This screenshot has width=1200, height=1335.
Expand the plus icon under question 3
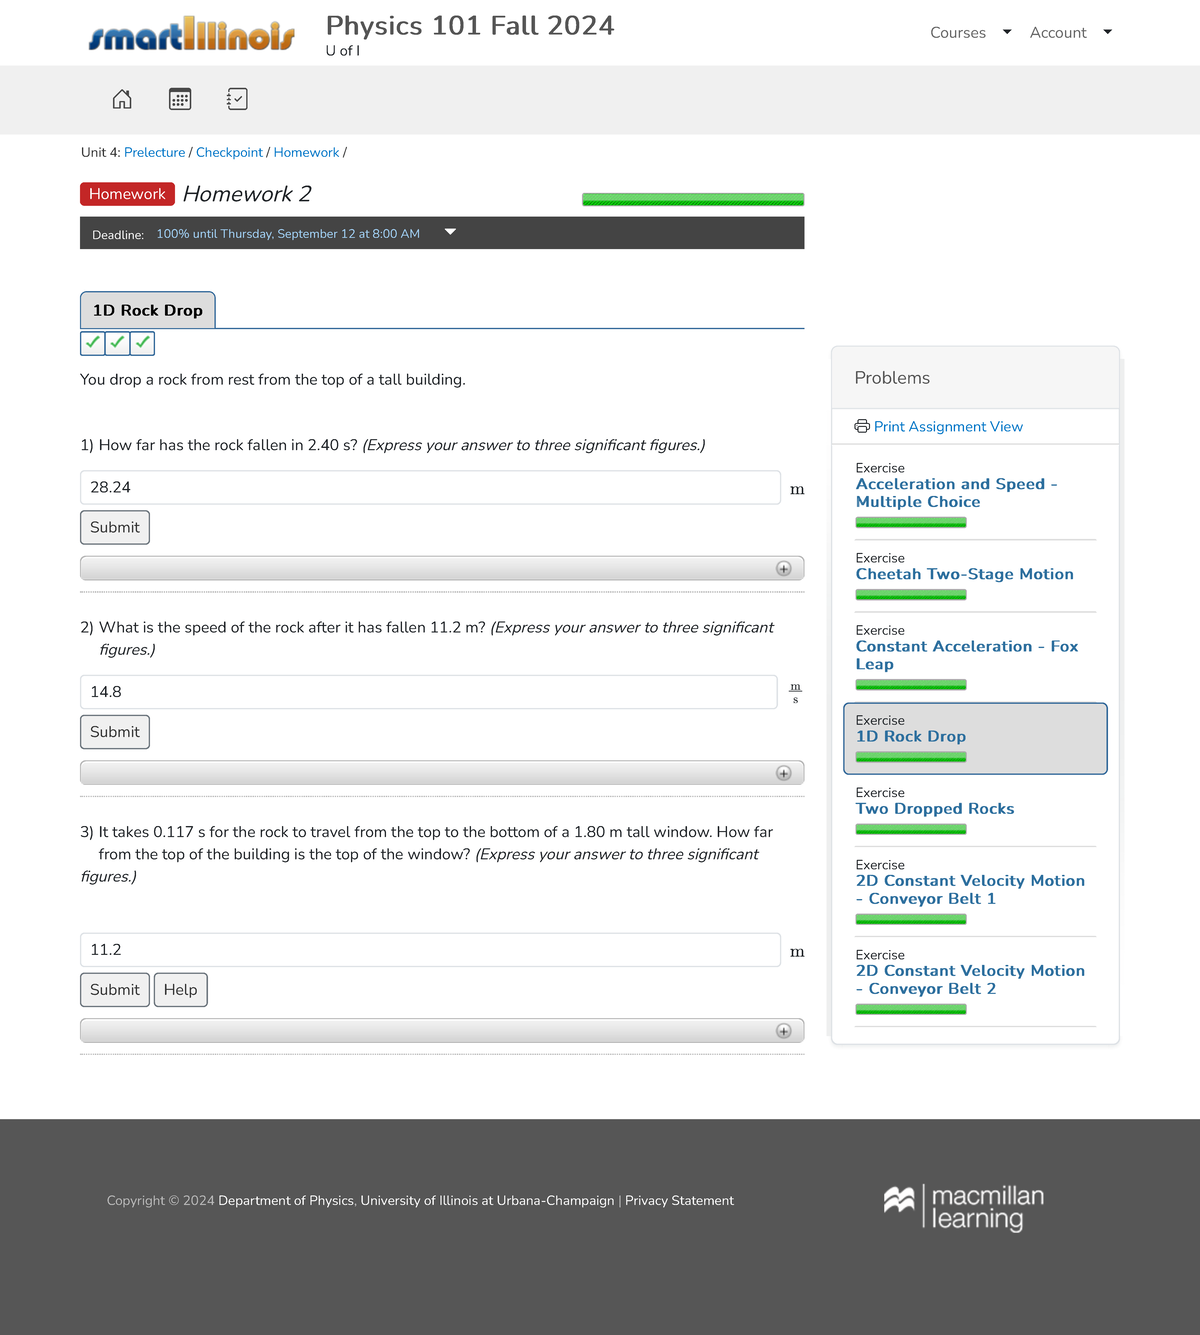pos(784,1031)
